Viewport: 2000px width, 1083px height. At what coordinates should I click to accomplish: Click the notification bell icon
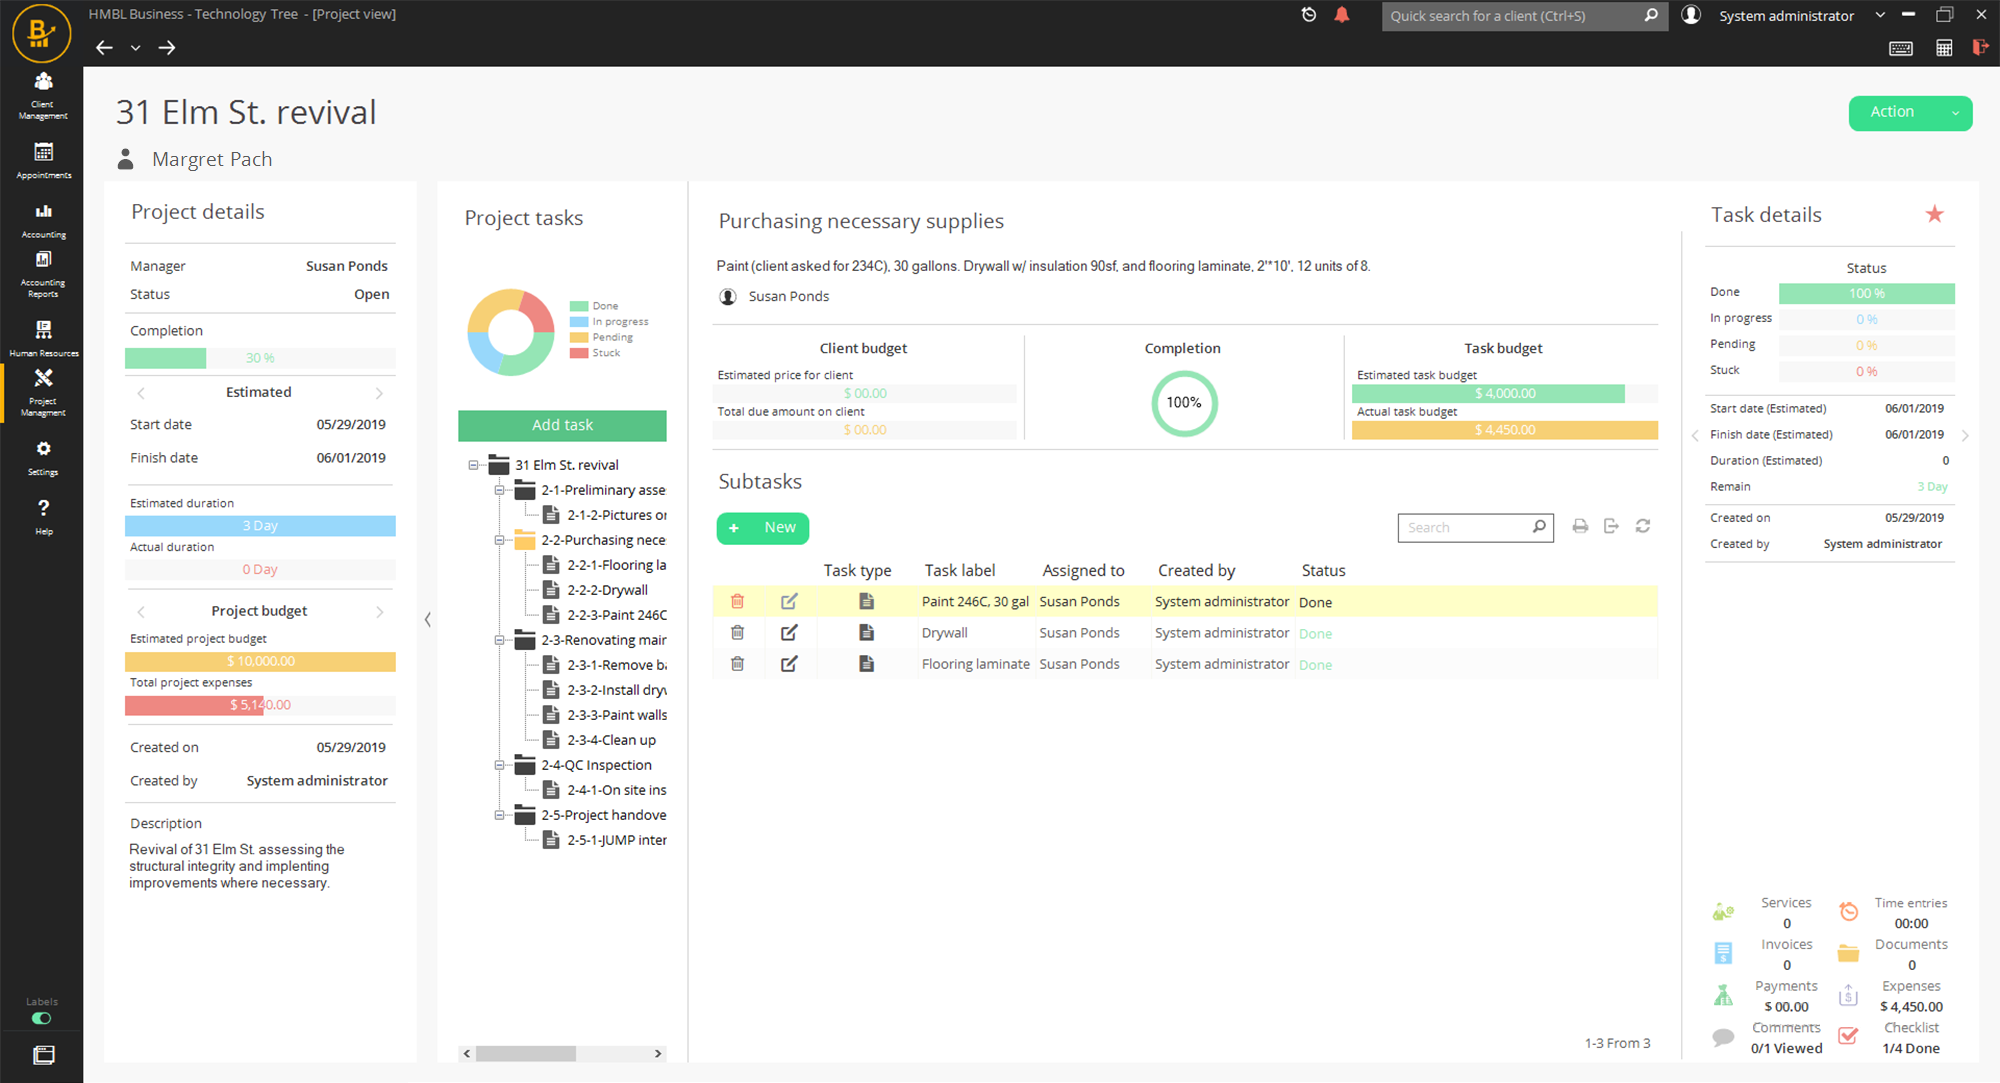point(1342,15)
